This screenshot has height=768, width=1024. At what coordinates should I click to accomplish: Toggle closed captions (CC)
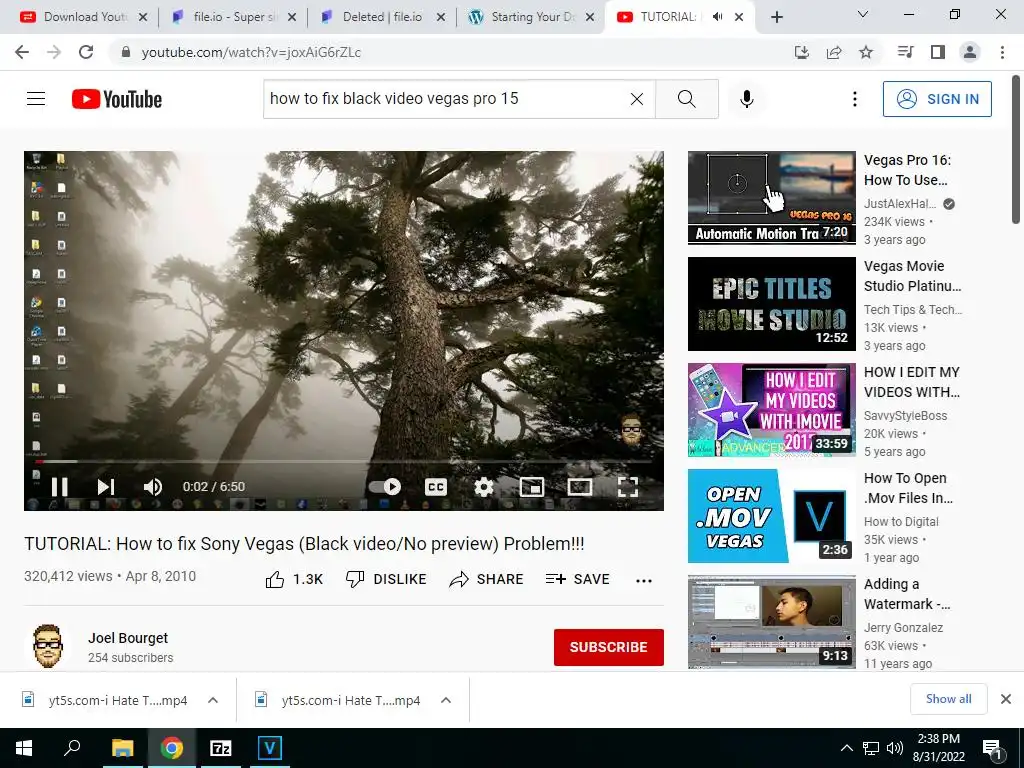click(x=436, y=487)
